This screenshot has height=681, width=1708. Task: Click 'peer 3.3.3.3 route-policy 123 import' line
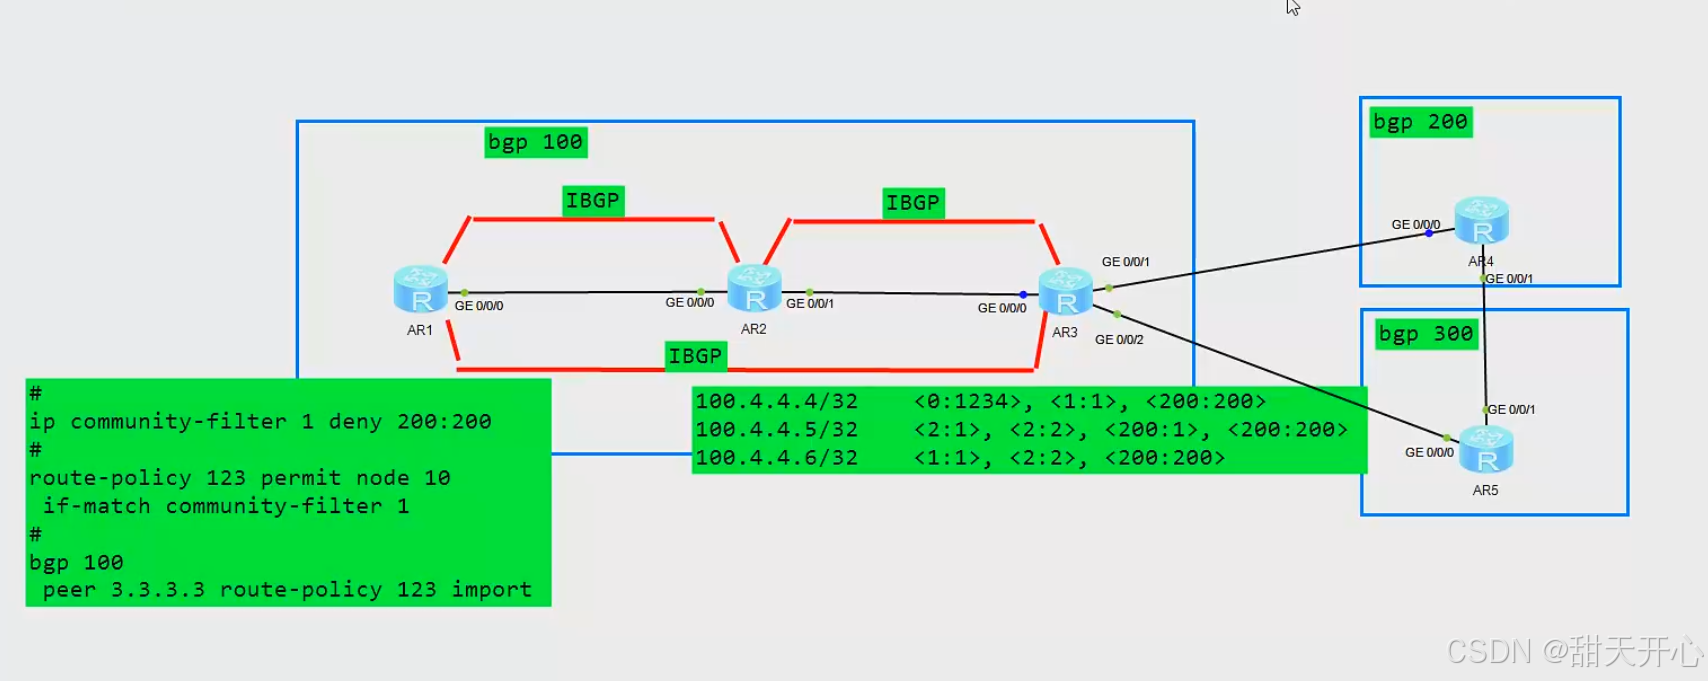tap(287, 590)
